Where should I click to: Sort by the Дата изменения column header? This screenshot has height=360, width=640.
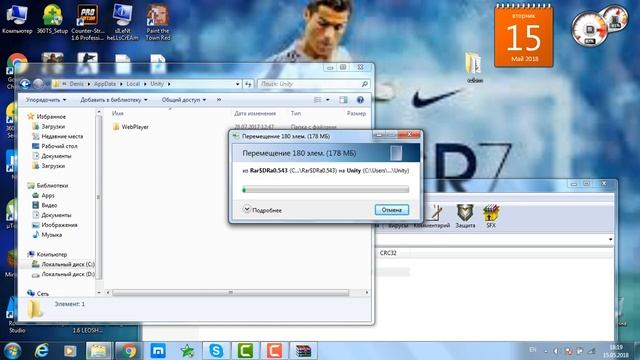point(255,113)
